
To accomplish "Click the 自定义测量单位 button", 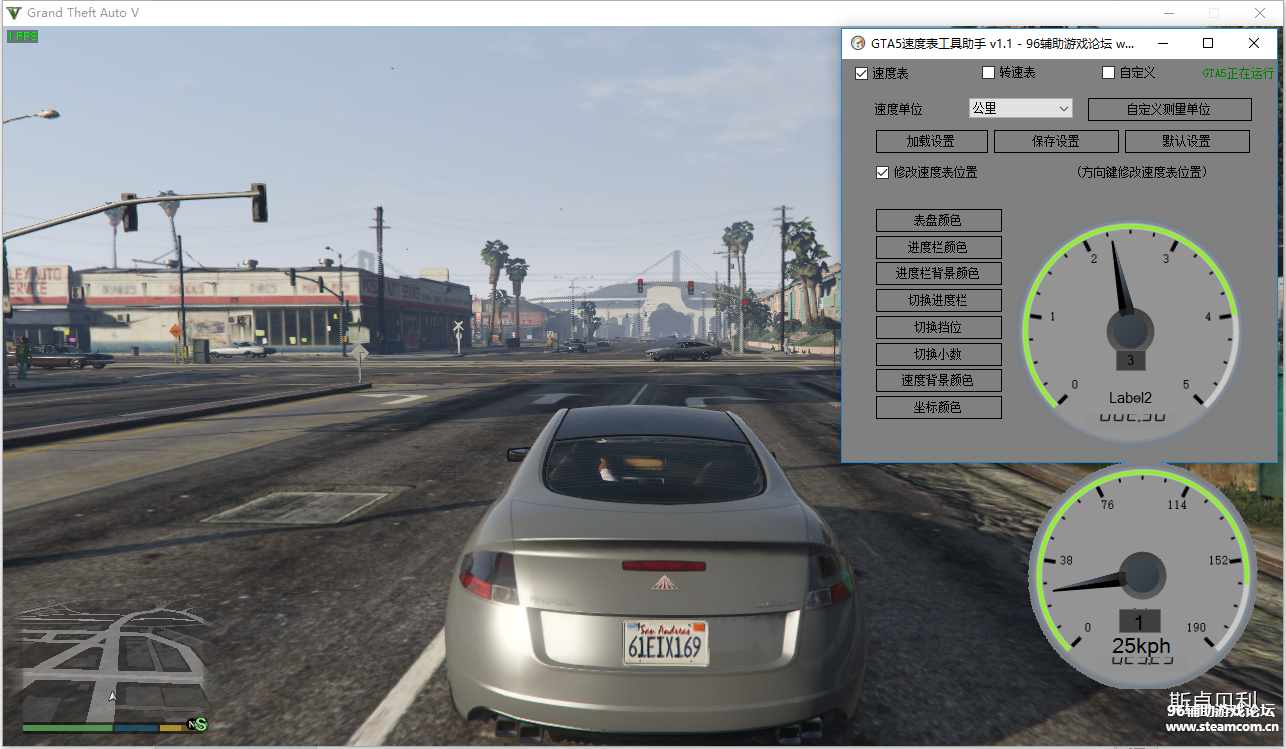I will tap(1168, 109).
